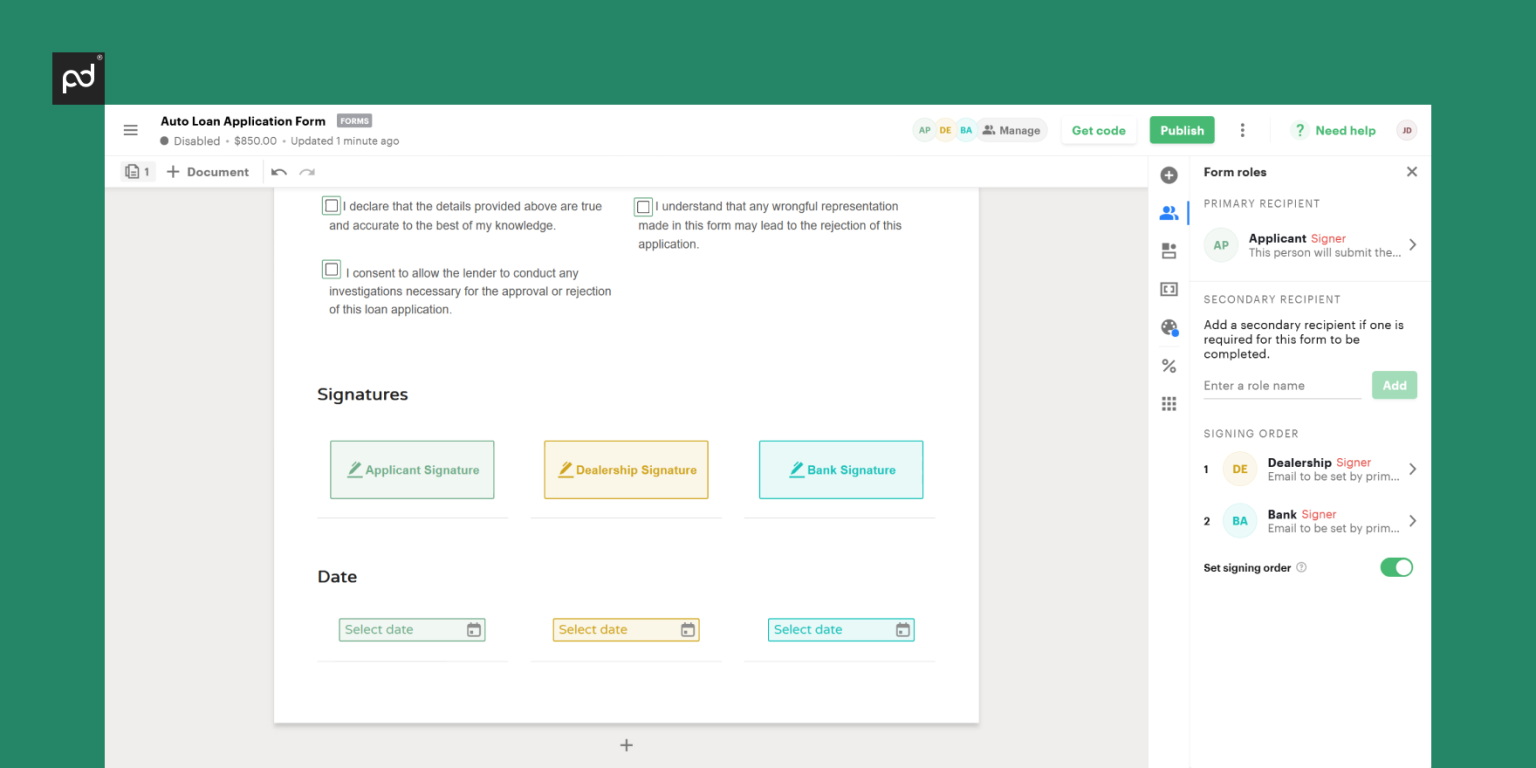This screenshot has height=768, width=1536.
Task: Open the three-dot more options menu
Action: [x=1242, y=130]
